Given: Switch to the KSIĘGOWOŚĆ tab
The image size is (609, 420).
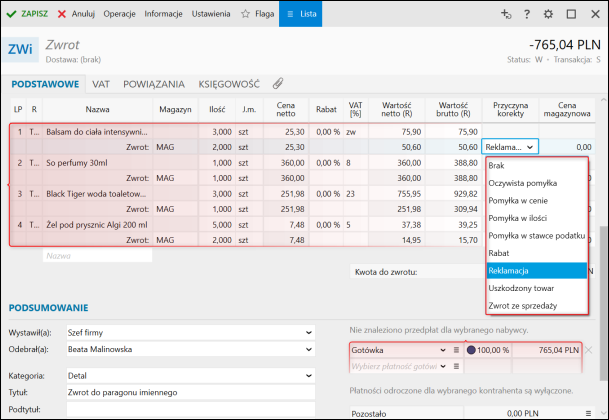Looking at the screenshot, I should pos(229,83).
